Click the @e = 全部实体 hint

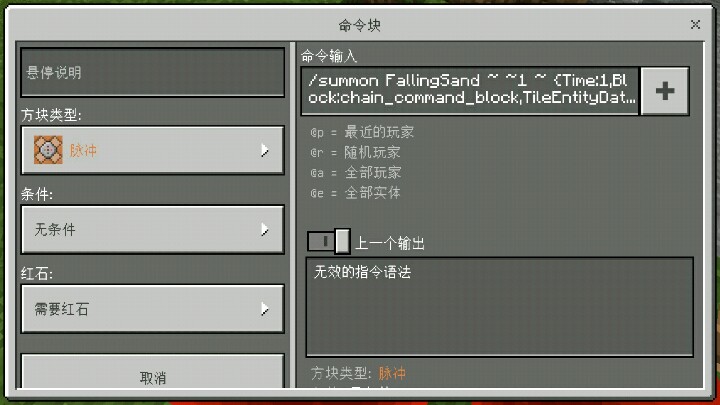[x=355, y=193]
